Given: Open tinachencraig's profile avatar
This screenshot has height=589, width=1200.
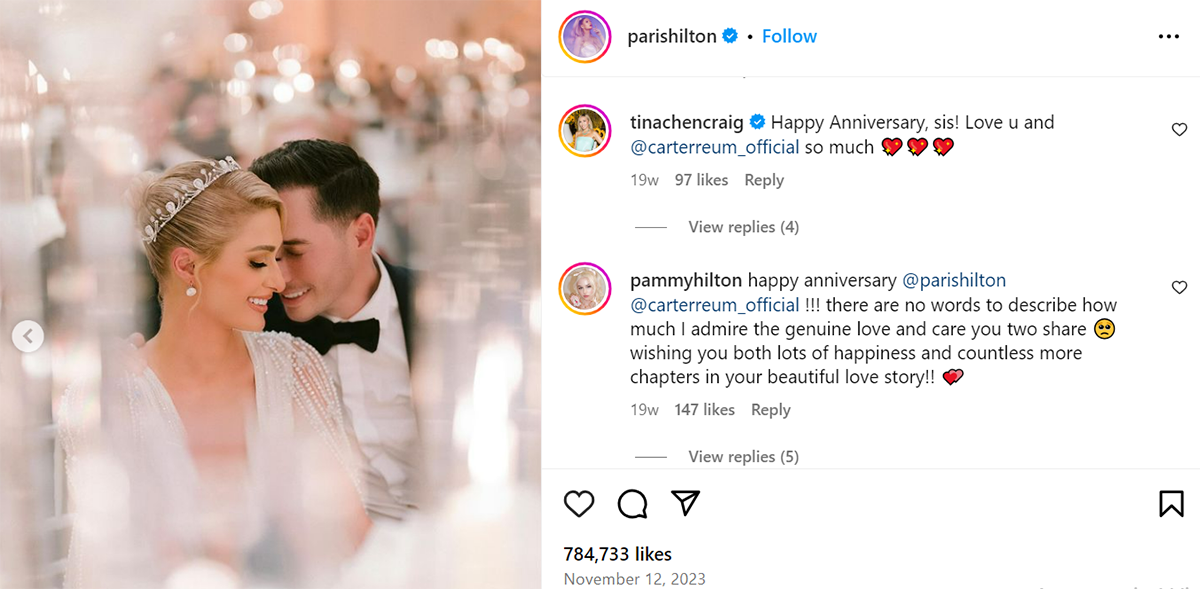Looking at the screenshot, I should [x=585, y=128].
